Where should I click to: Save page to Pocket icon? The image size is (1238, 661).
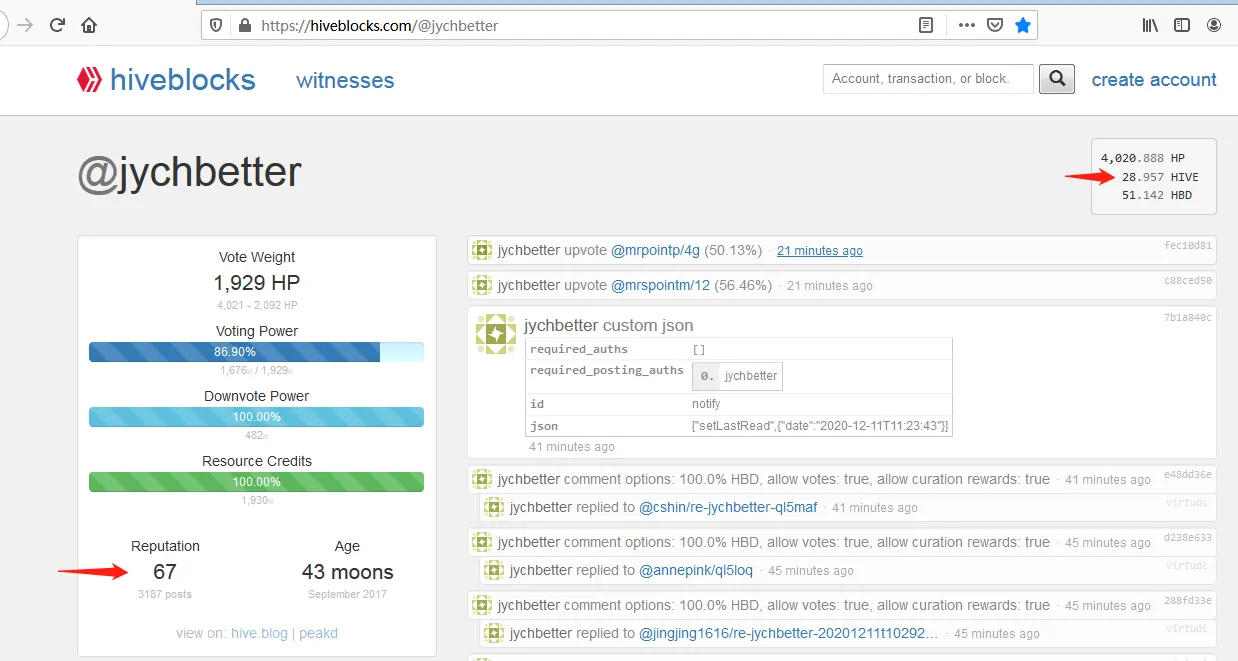[995, 26]
